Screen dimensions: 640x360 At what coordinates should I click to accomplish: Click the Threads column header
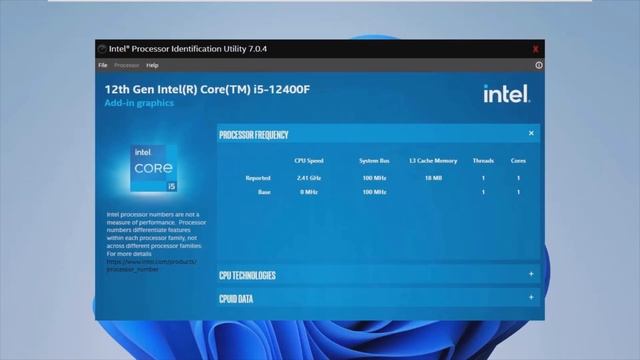(x=483, y=161)
